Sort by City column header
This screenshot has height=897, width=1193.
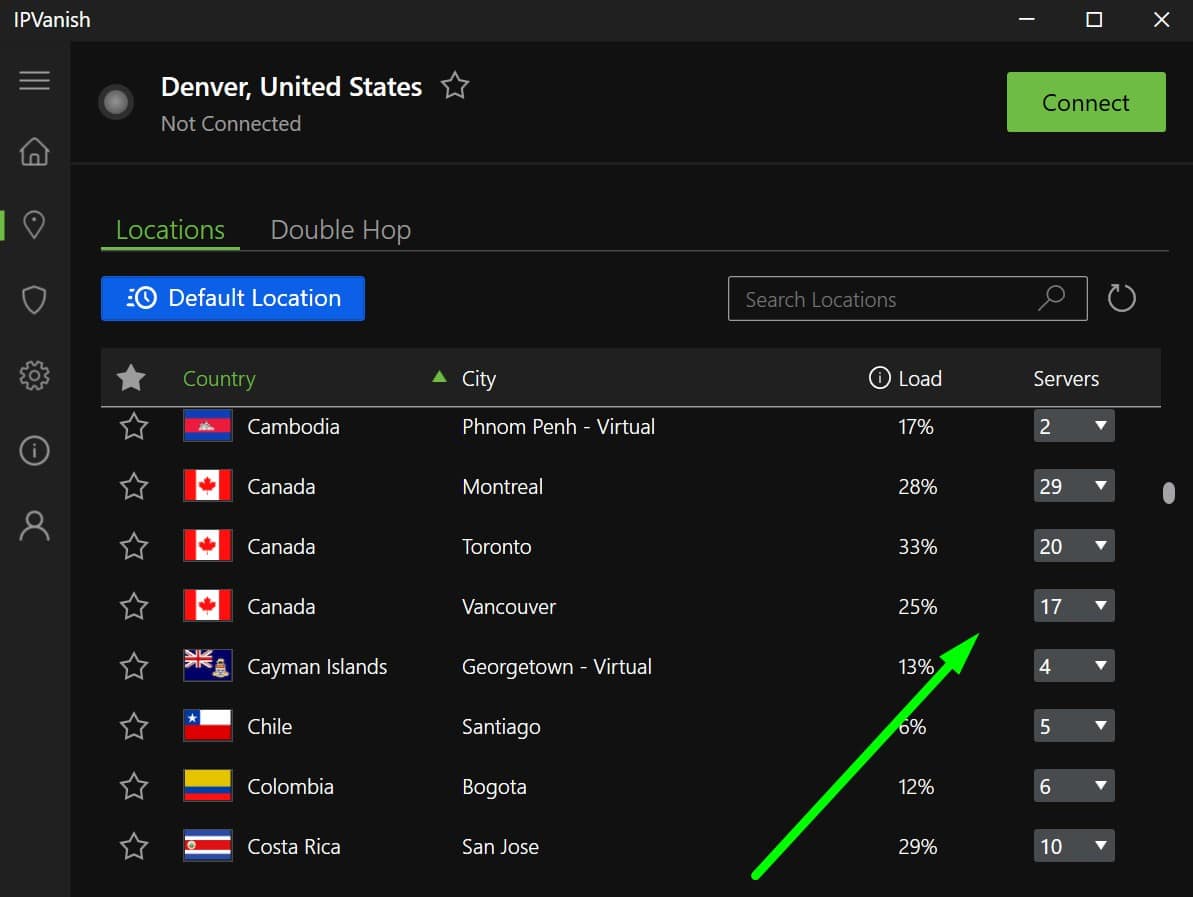(479, 379)
